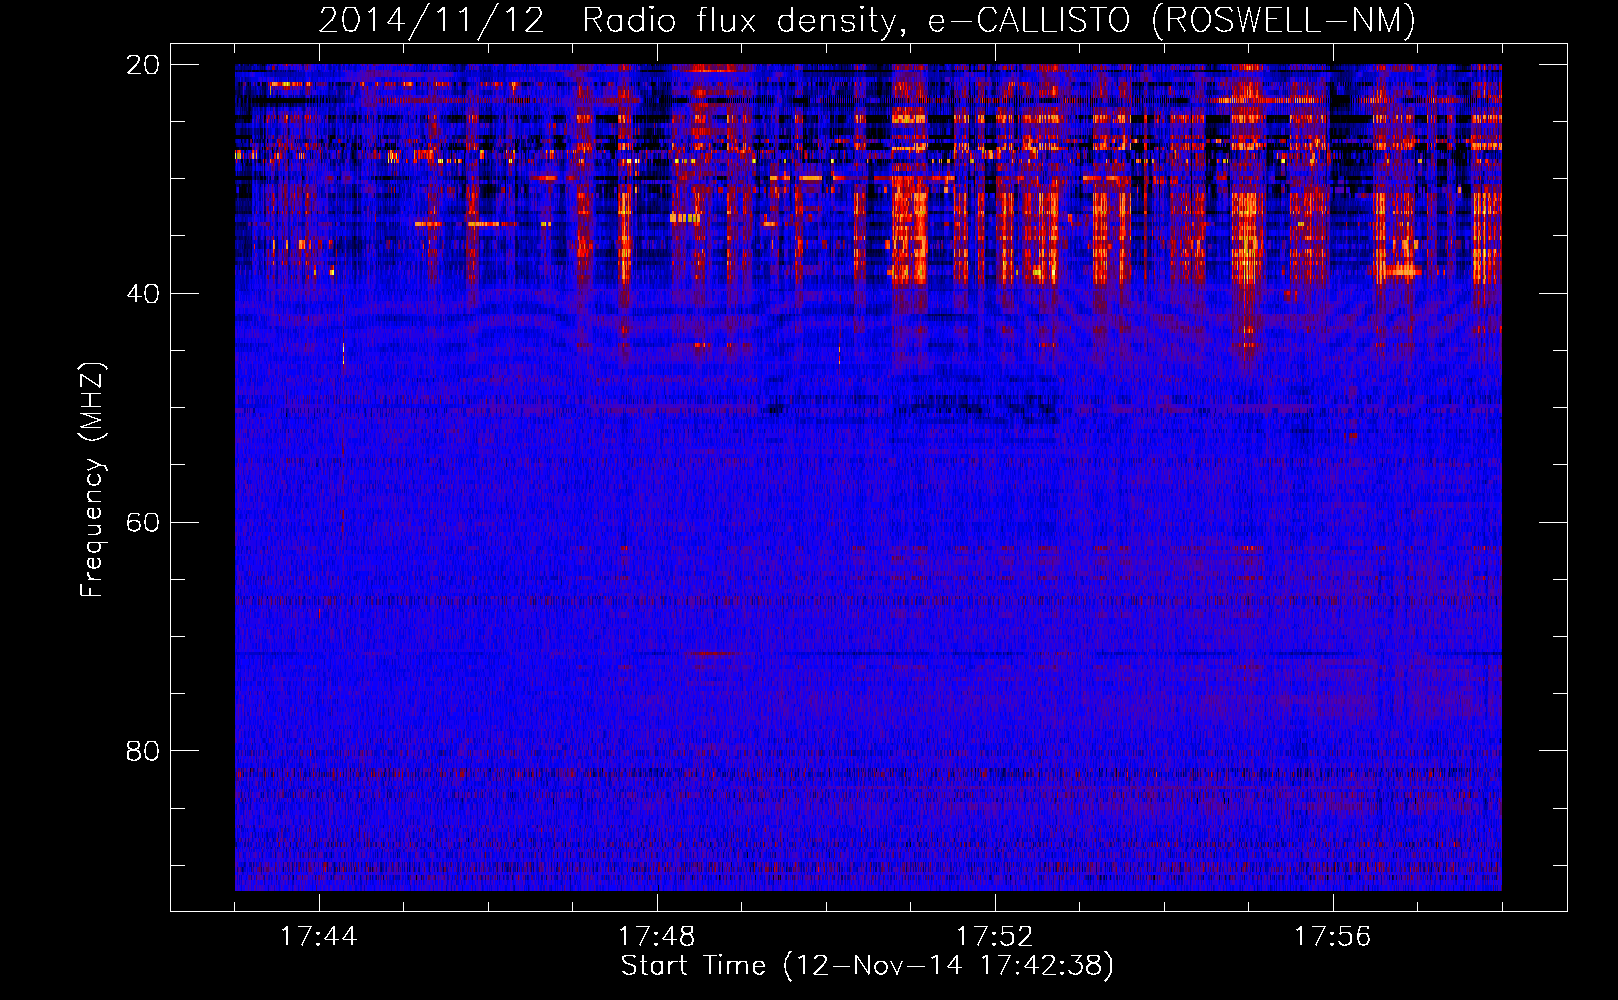The height and width of the screenshot is (1000, 1618).
Task: Click the 17:44 time tick label
Action: click(318, 937)
